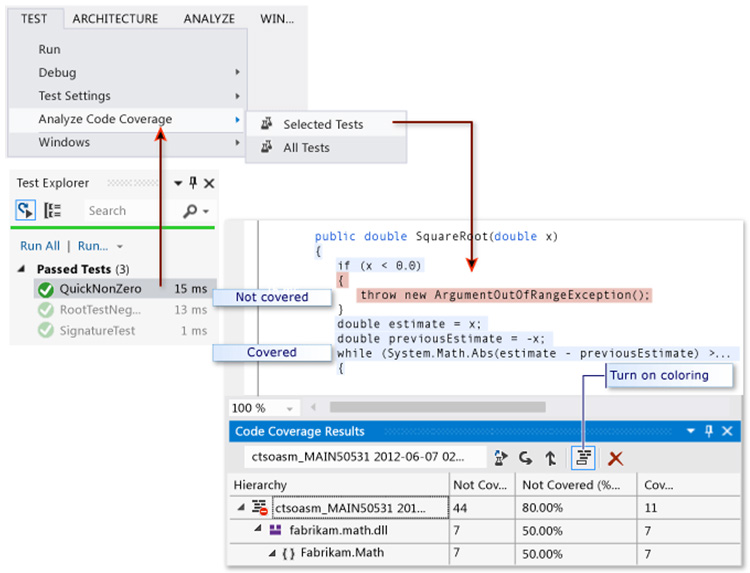
Task: Click the up arrow icon in coverage toolbar
Action: 550,457
